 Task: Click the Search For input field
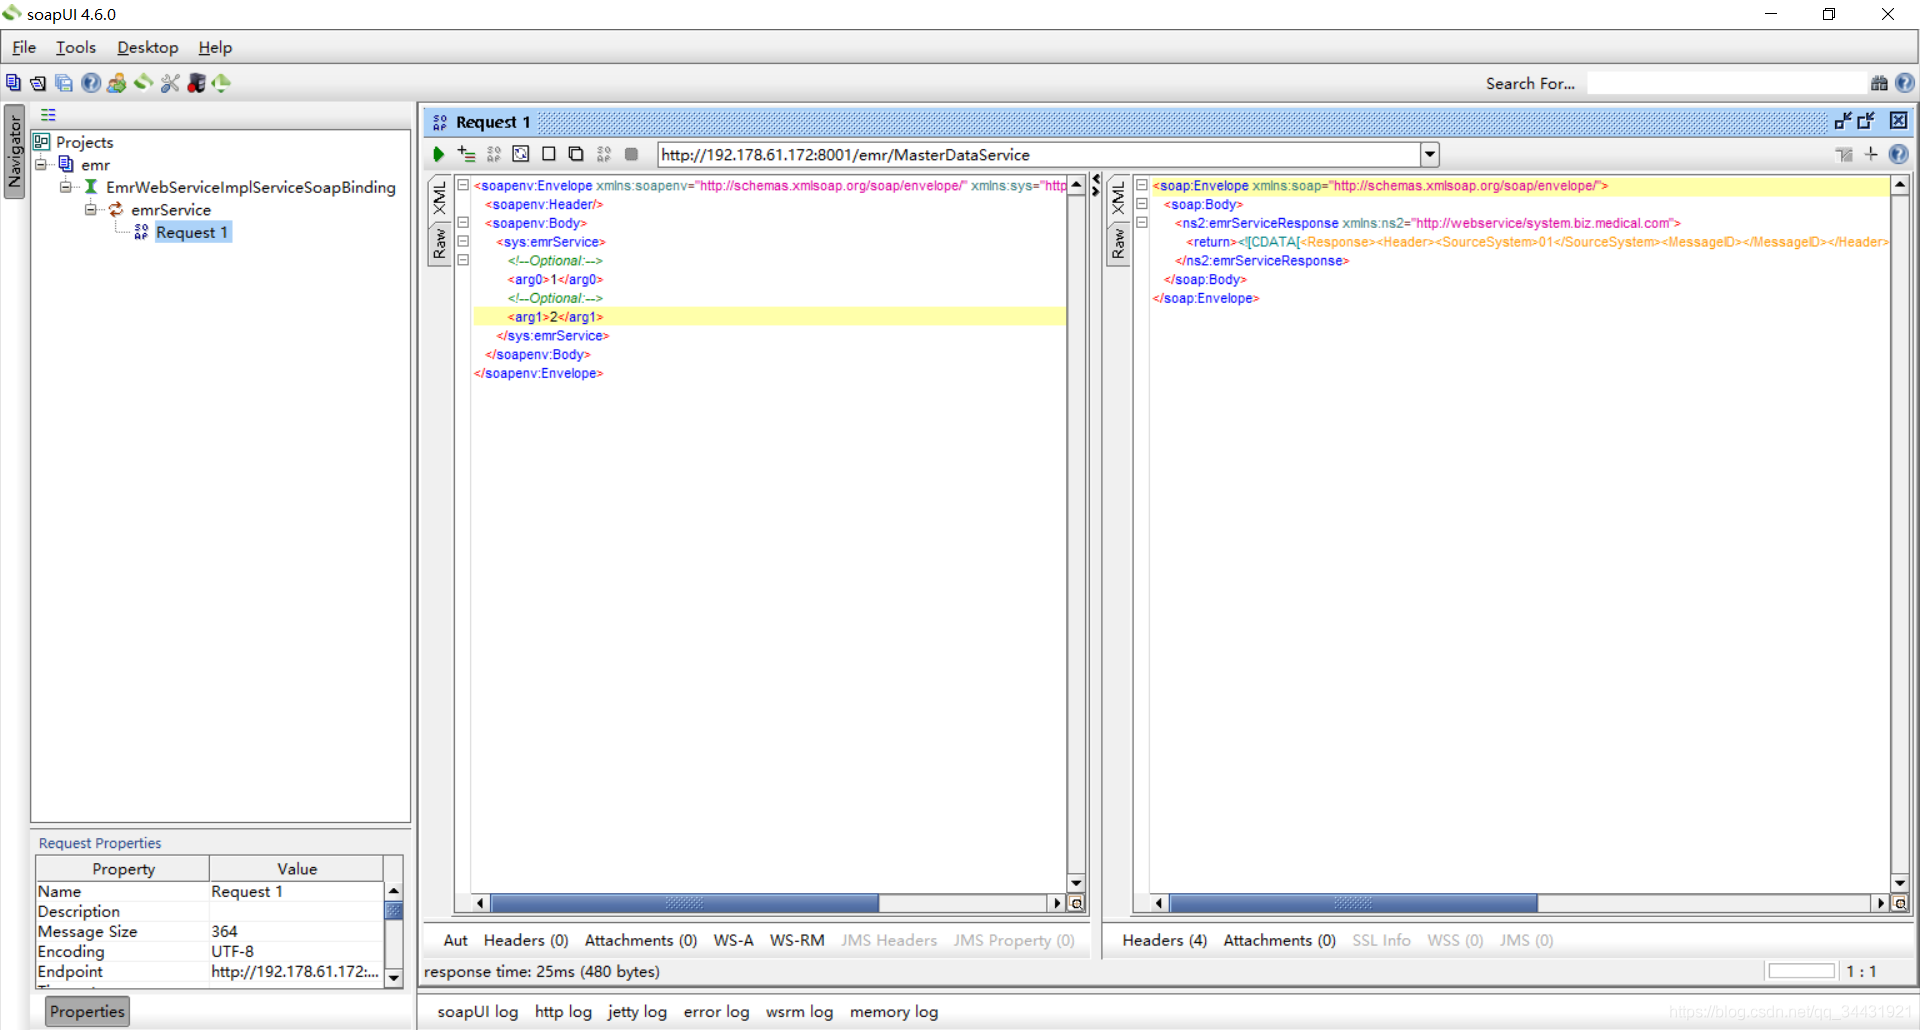1727,83
